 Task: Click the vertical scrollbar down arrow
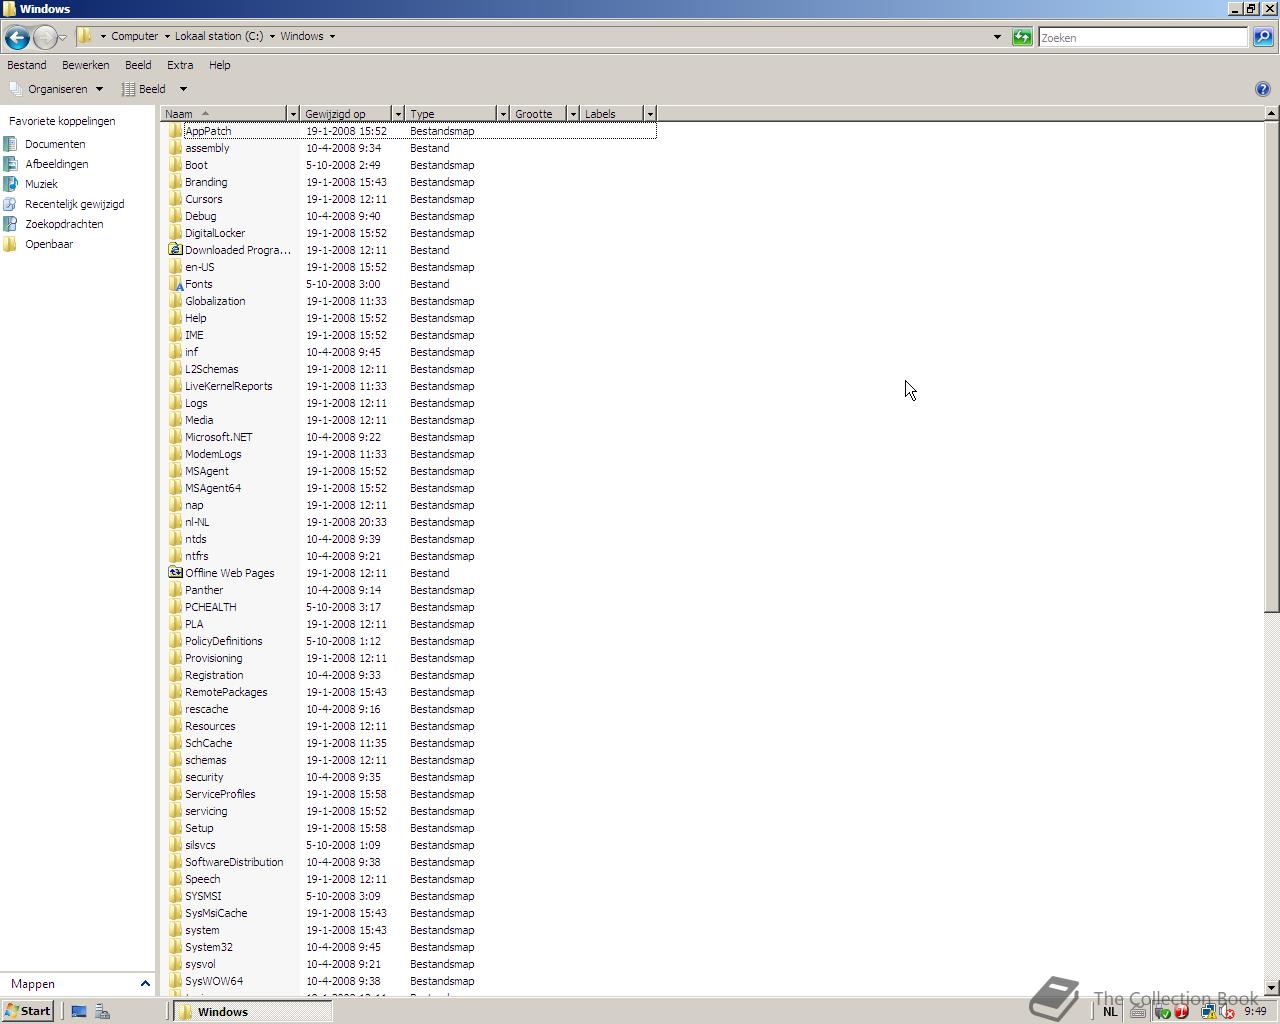[1271, 988]
